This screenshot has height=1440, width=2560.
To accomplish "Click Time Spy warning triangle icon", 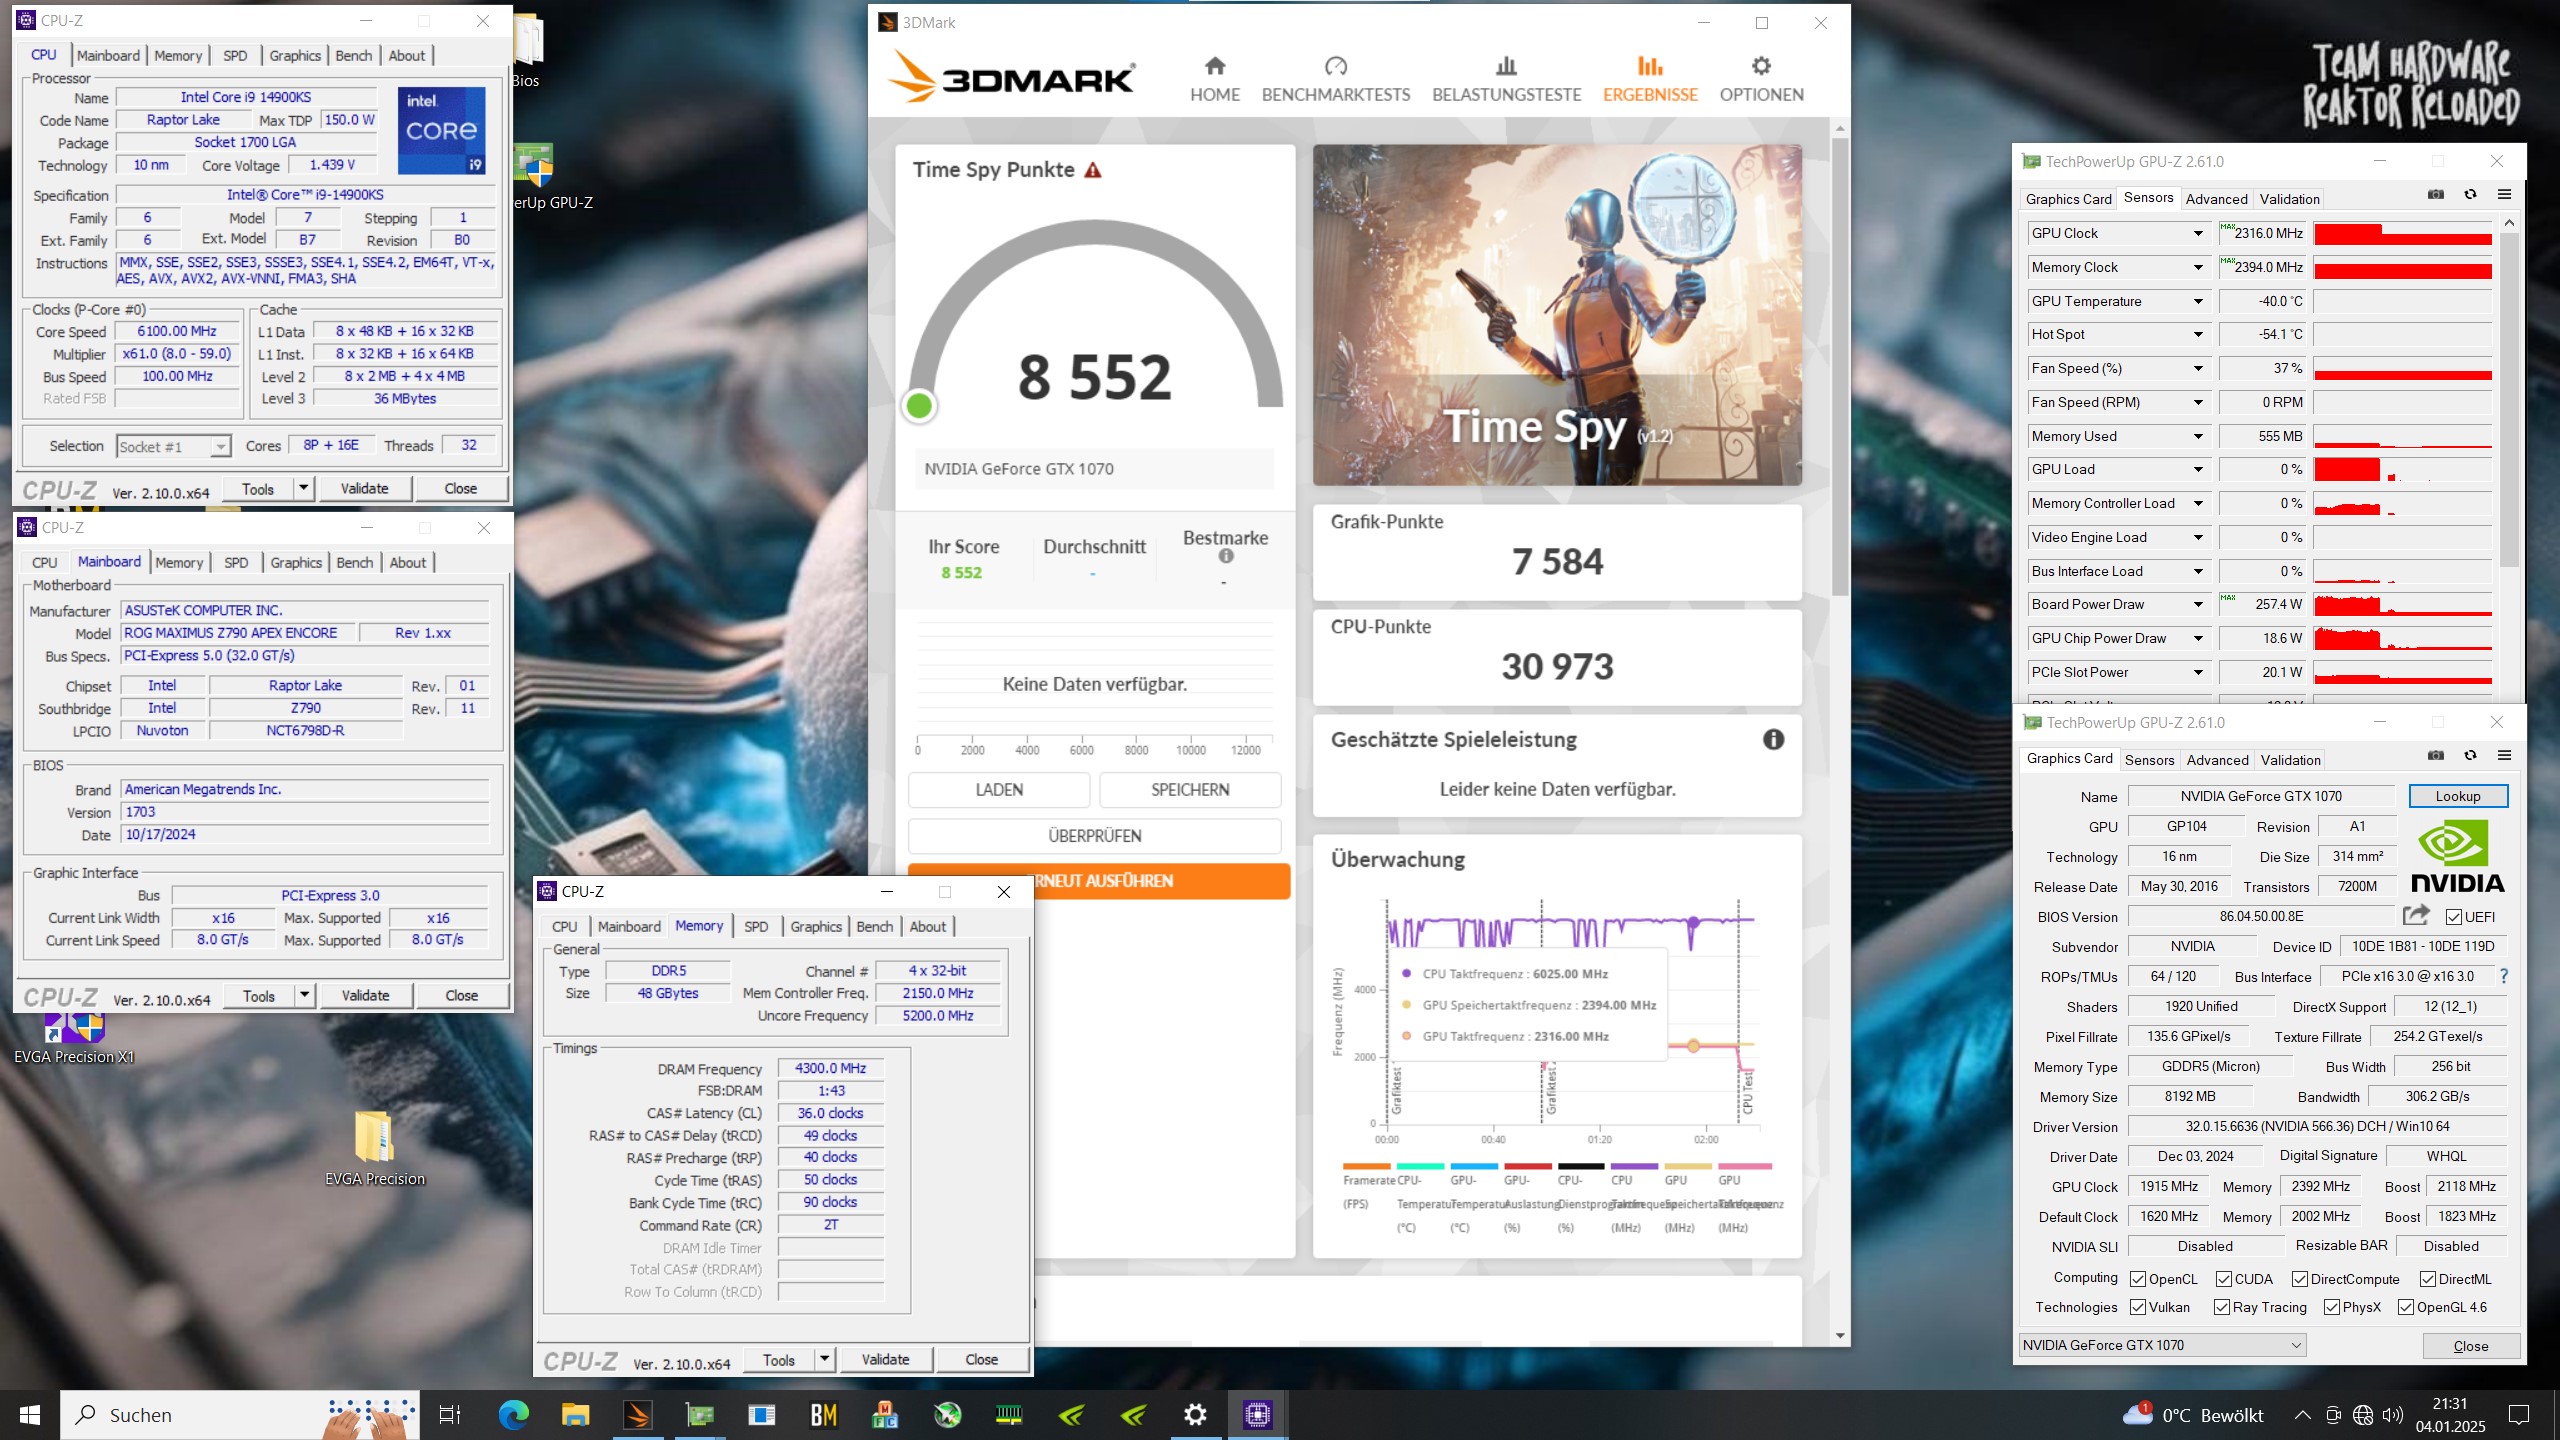I will click(1093, 170).
